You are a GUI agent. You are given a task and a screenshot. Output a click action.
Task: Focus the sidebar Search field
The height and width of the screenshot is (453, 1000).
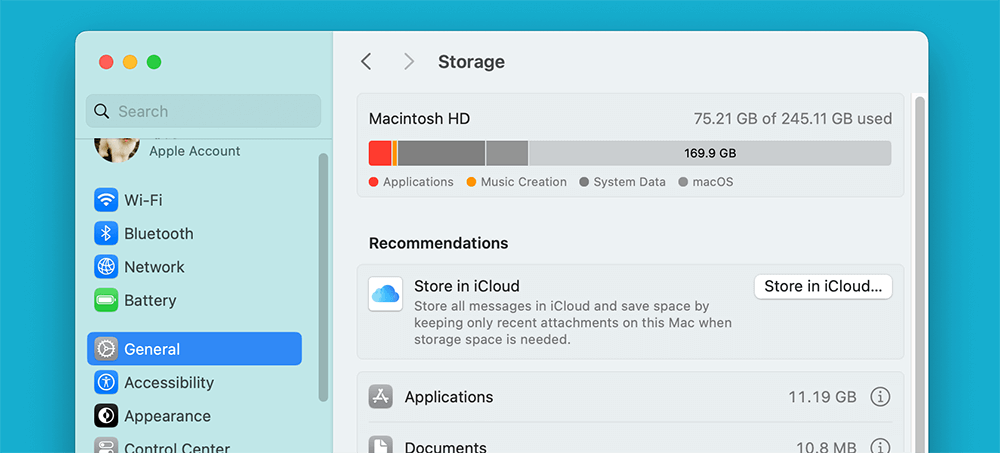pyautogui.click(x=203, y=111)
